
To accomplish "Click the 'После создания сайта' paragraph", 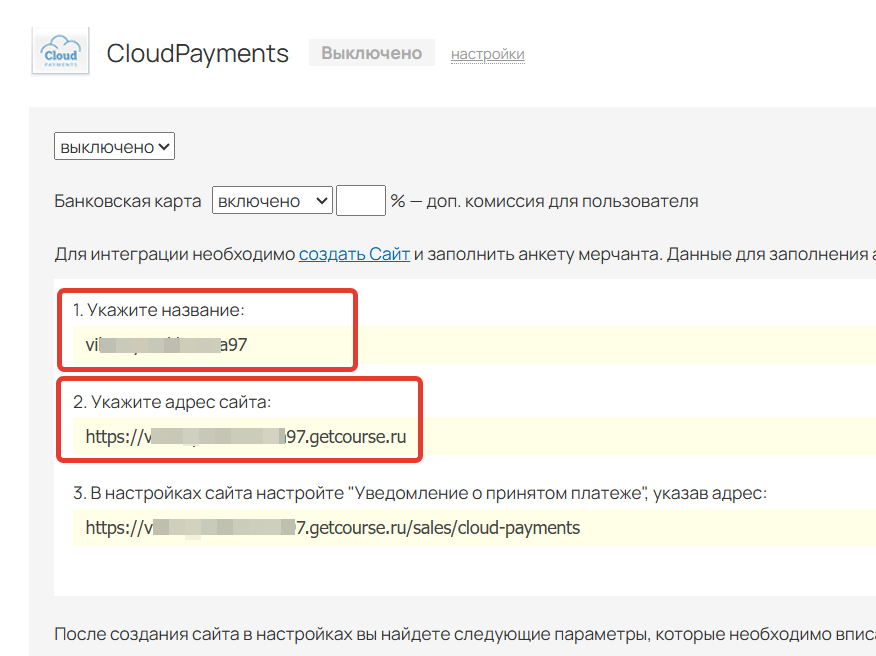I will [x=465, y=634].
